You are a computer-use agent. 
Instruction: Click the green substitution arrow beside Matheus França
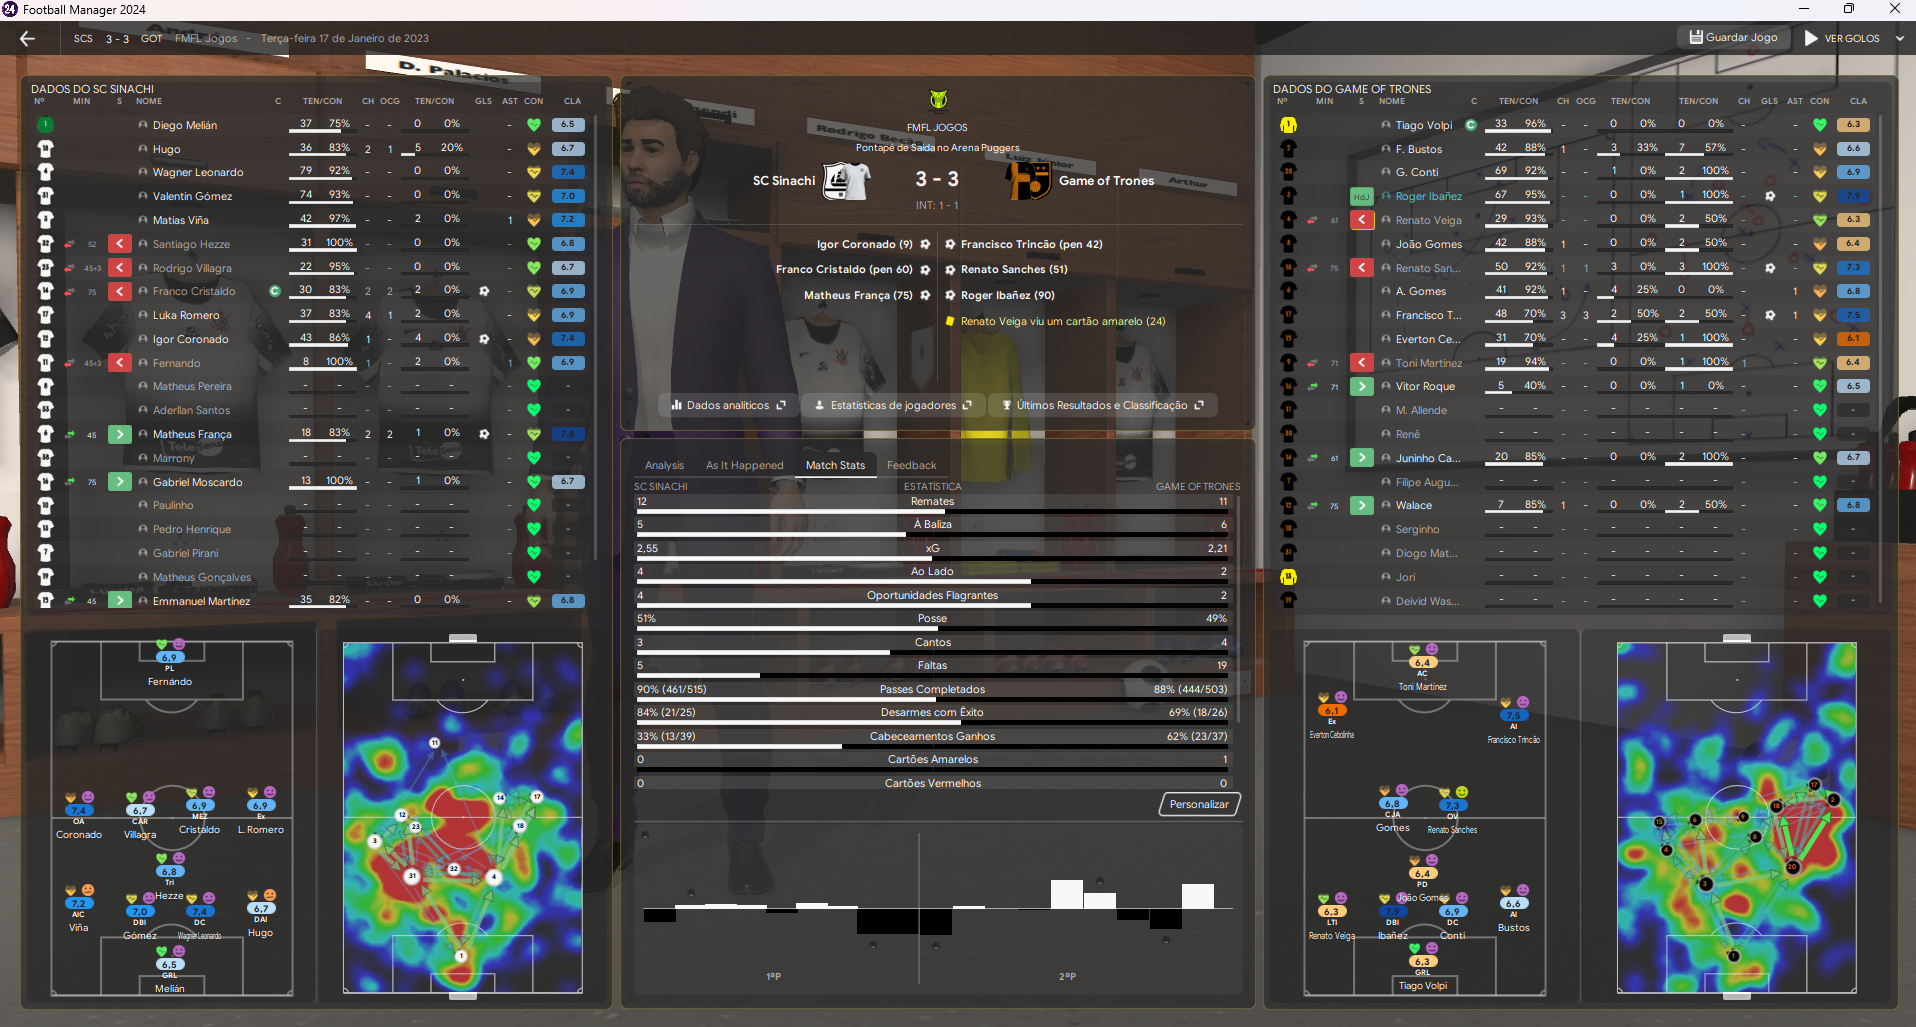tap(120, 435)
